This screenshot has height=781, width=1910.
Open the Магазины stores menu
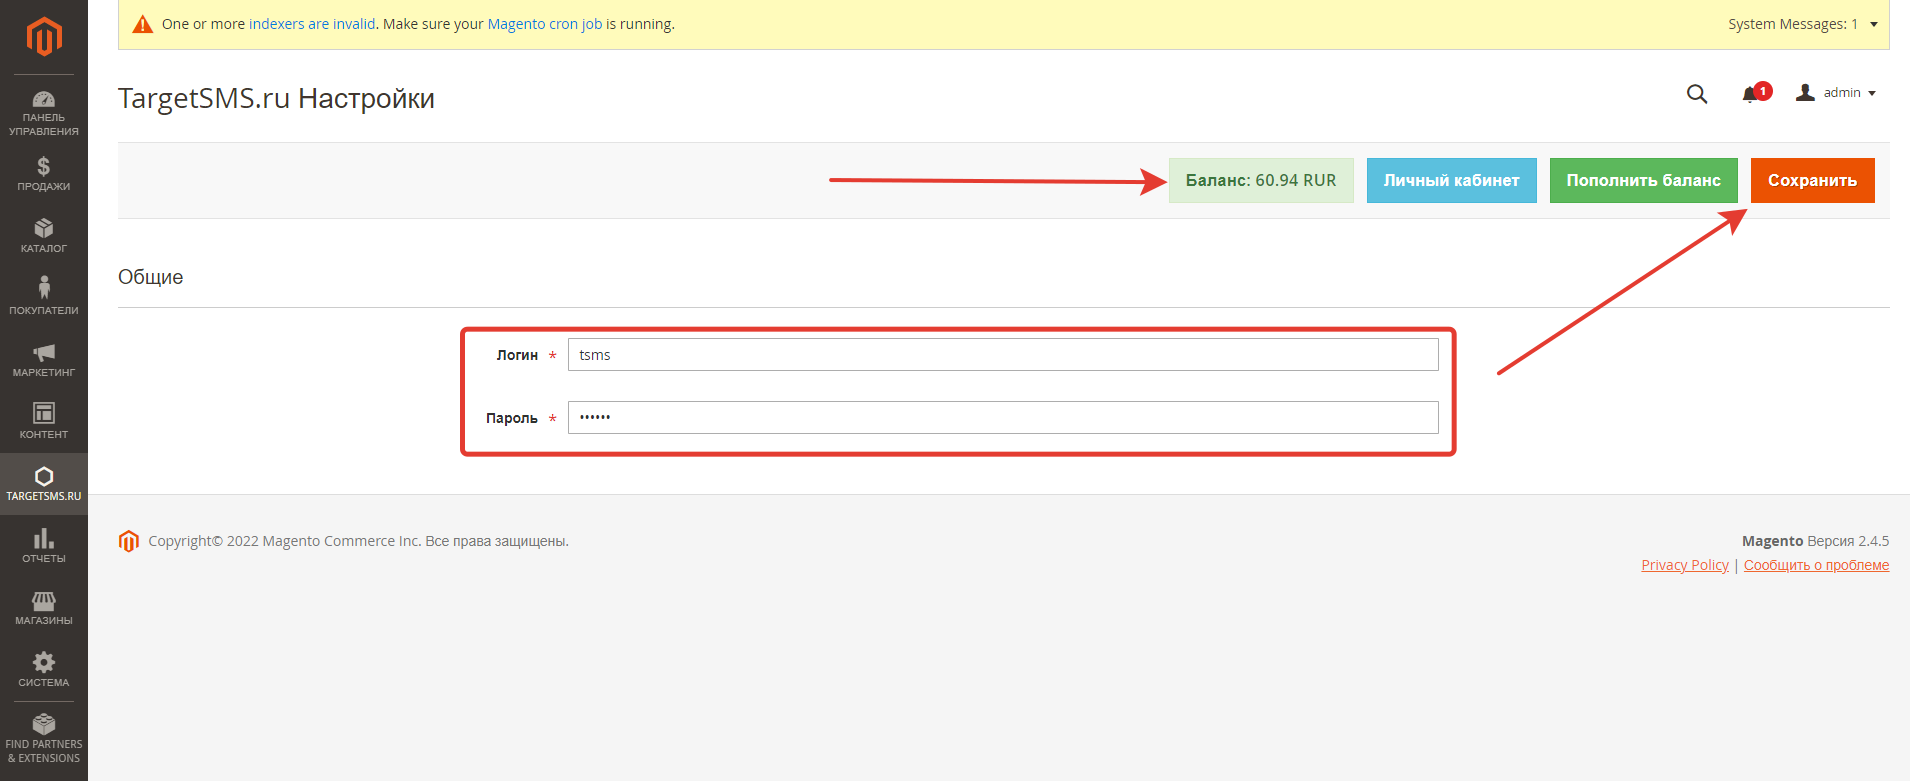pos(44,608)
